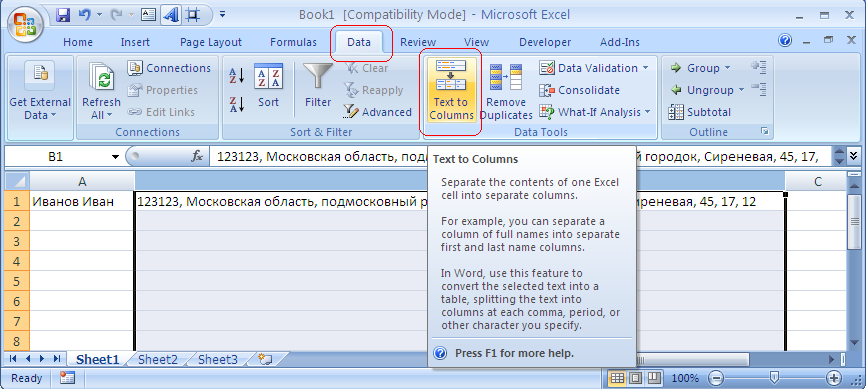Select column A header
Screen dimensions: 866x389
point(82,182)
